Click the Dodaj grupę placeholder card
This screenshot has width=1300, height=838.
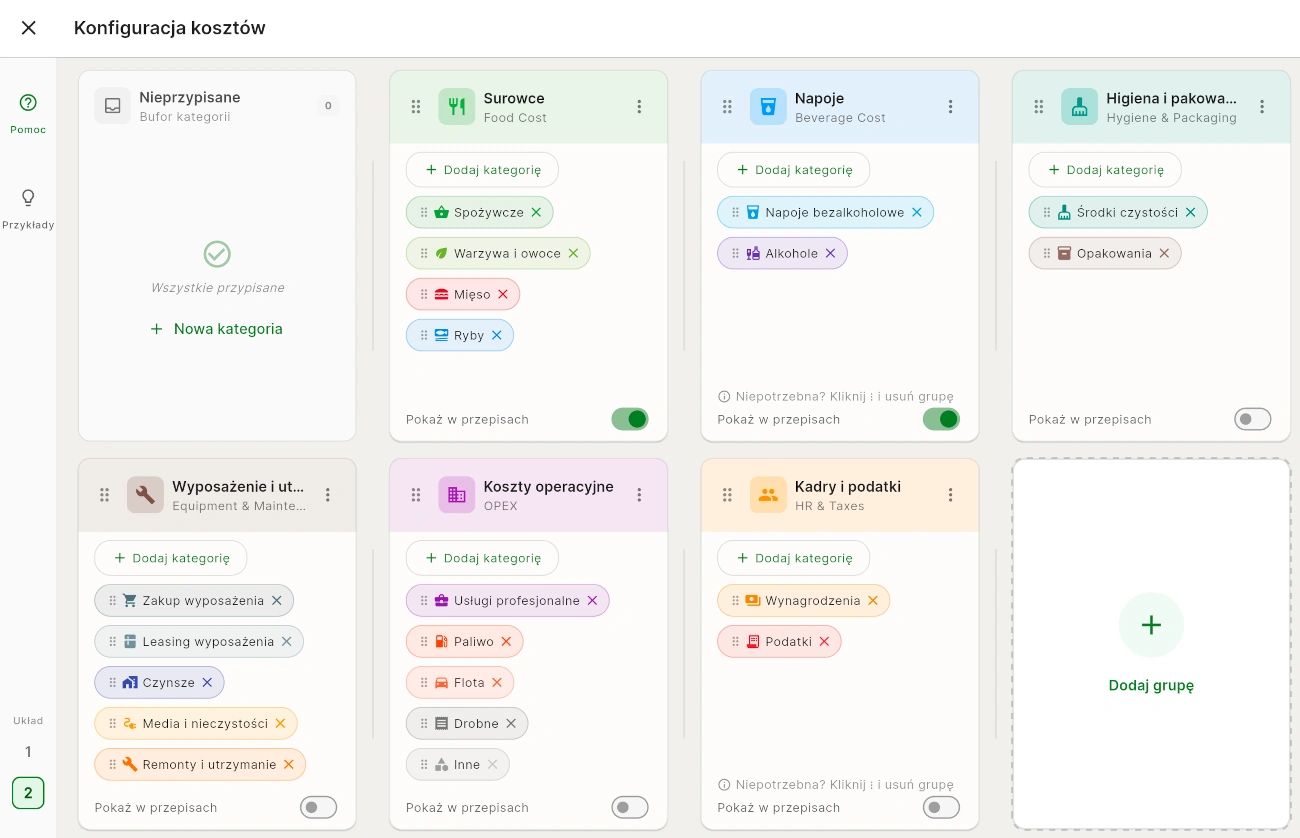click(x=1151, y=644)
